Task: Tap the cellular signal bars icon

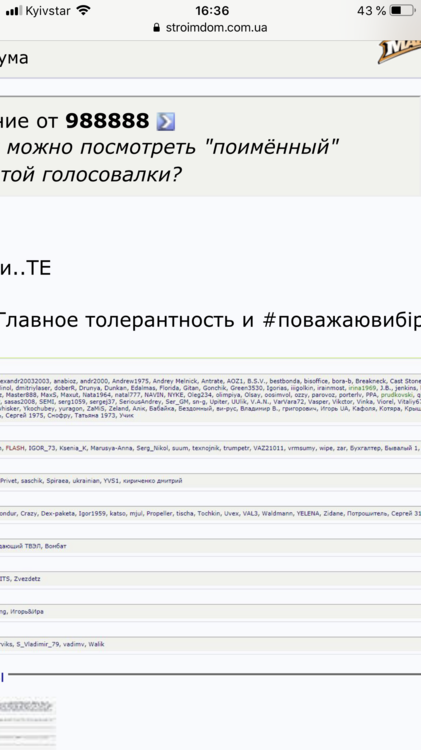Action: click(x=14, y=11)
